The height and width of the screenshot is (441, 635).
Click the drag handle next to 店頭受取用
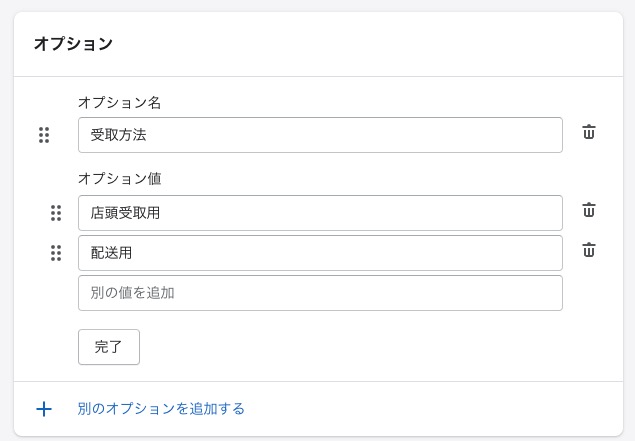pyautogui.click(x=56, y=213)
